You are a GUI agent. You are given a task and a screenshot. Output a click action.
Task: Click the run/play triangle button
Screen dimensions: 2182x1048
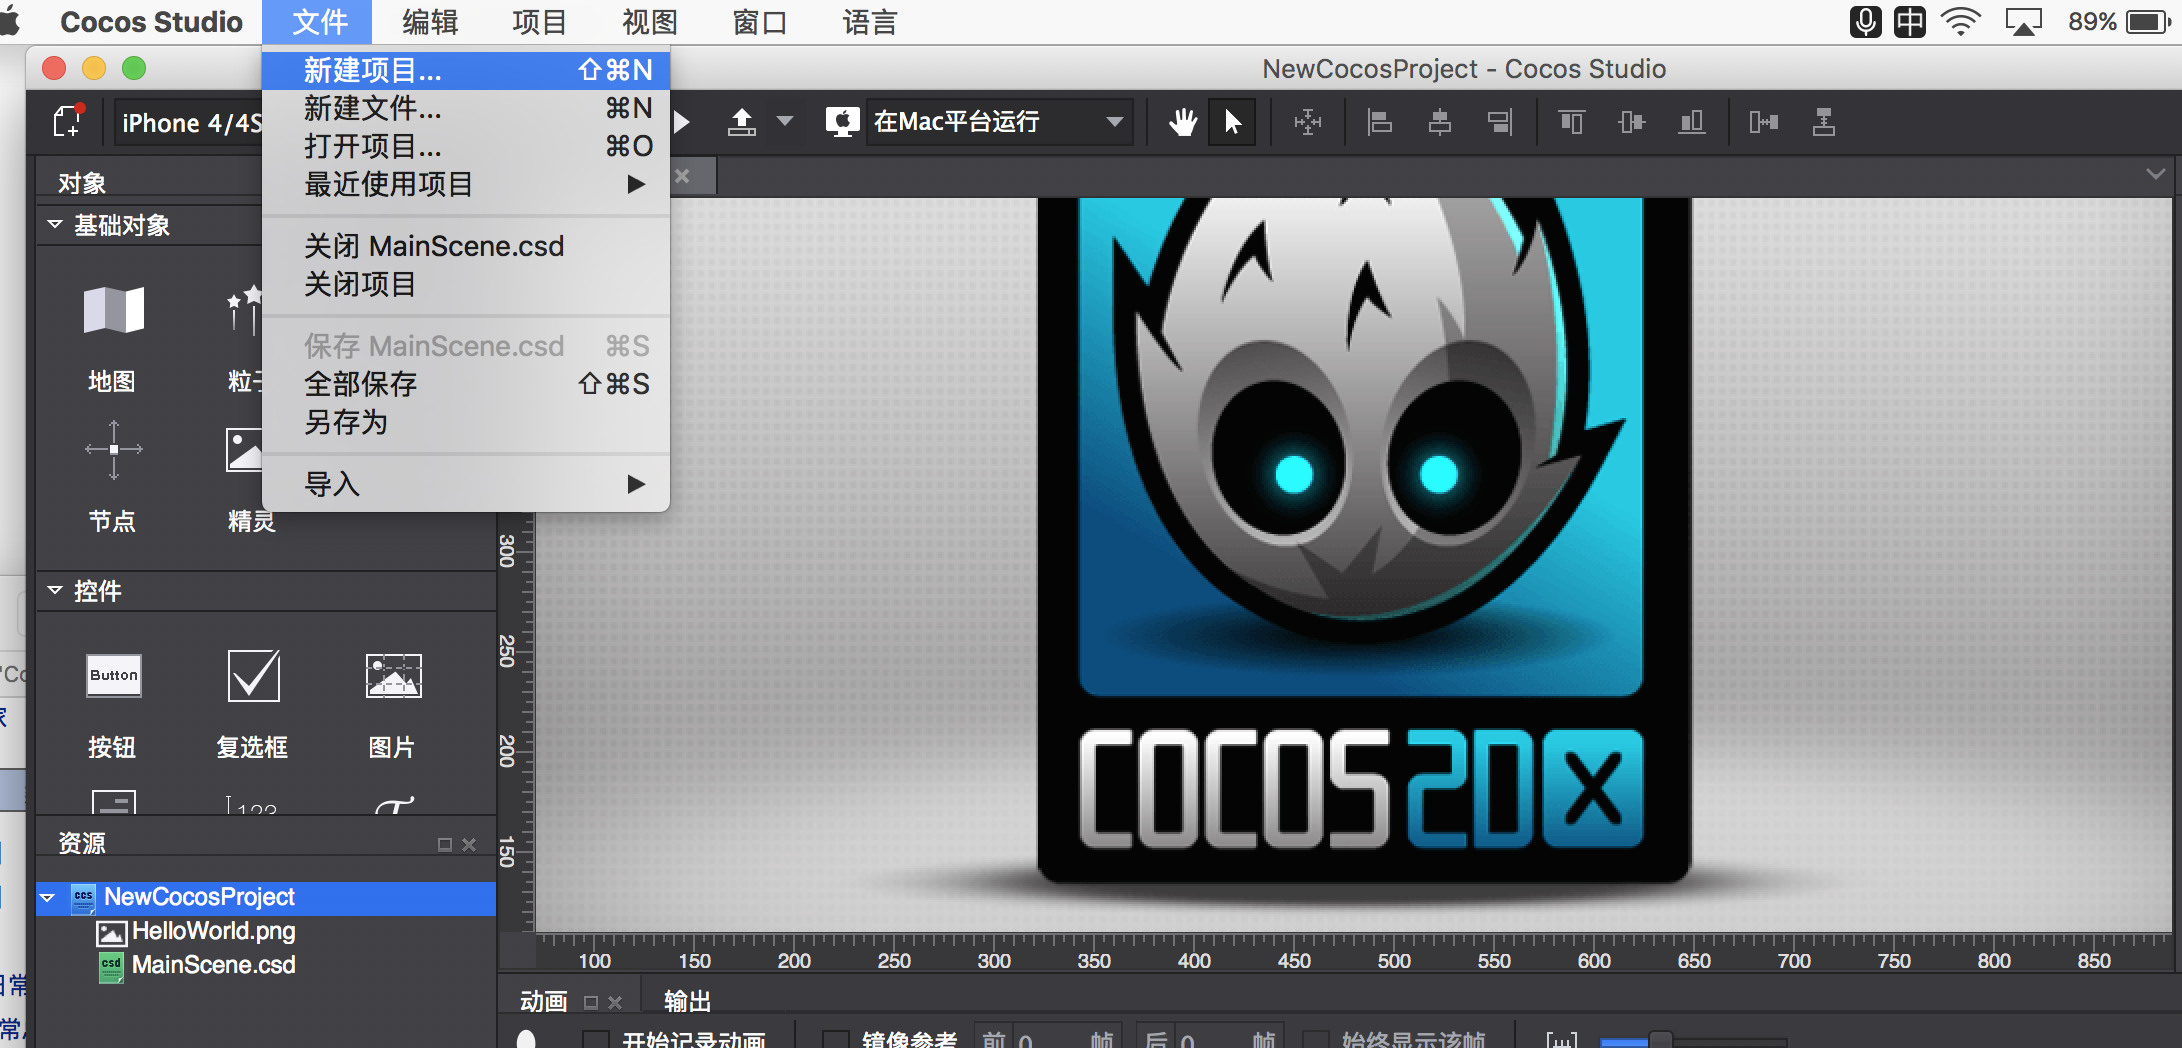click(x=683, y=122)
